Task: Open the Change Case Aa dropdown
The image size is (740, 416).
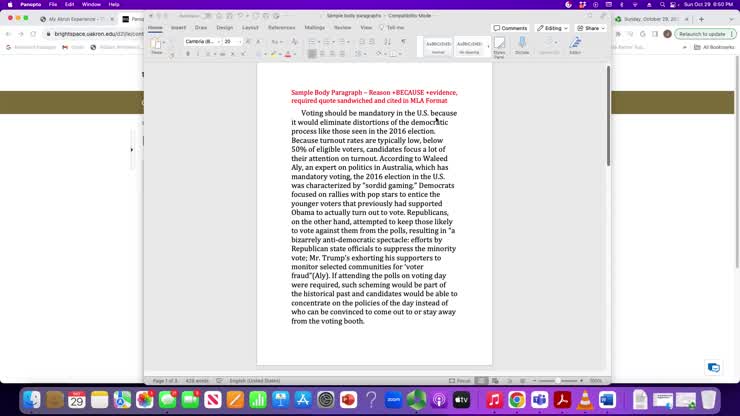Action: pyautogui.click(x=276, y=42)
